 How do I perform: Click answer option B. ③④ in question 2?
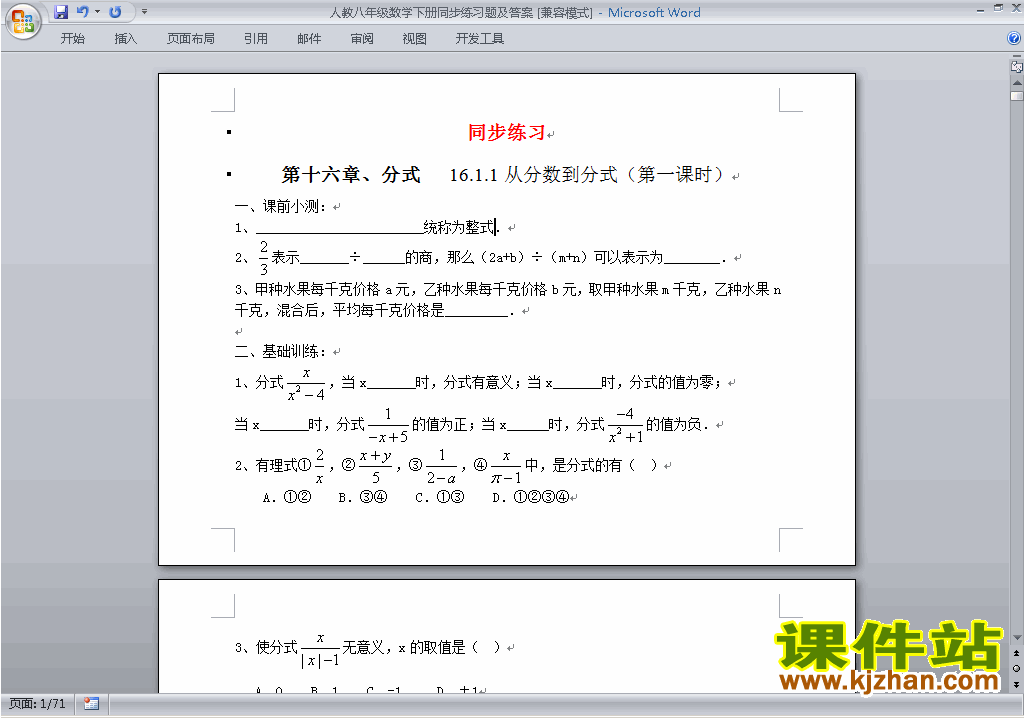tap(363, 497)
